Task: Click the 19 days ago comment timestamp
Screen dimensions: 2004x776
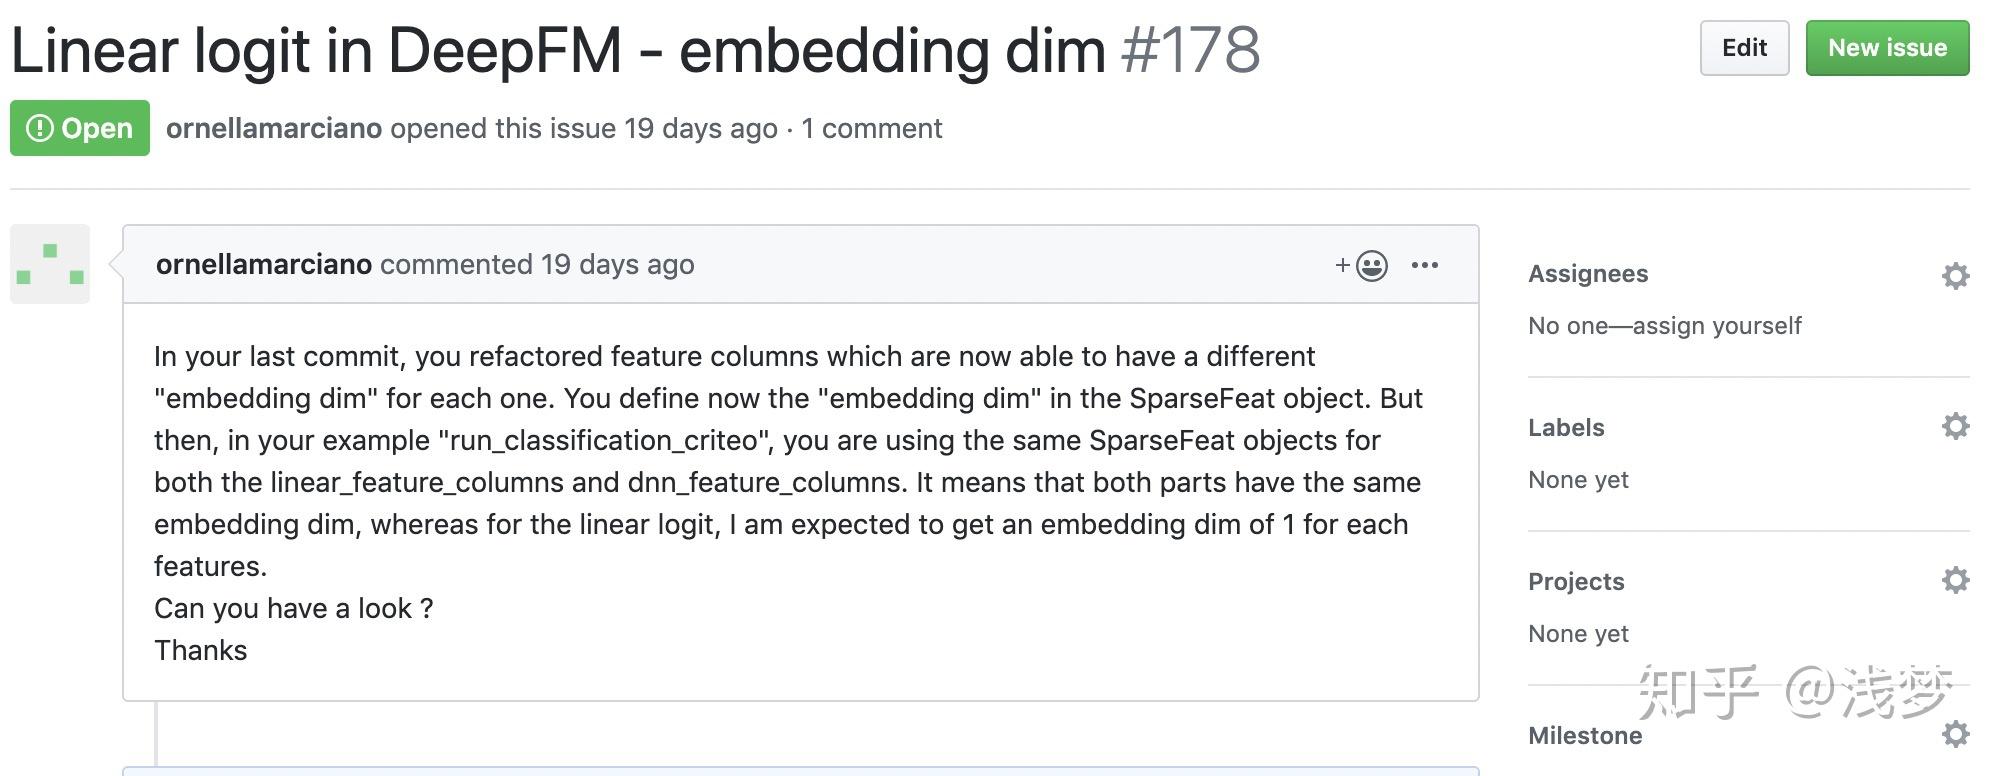Action: click(x=617, y=264)
